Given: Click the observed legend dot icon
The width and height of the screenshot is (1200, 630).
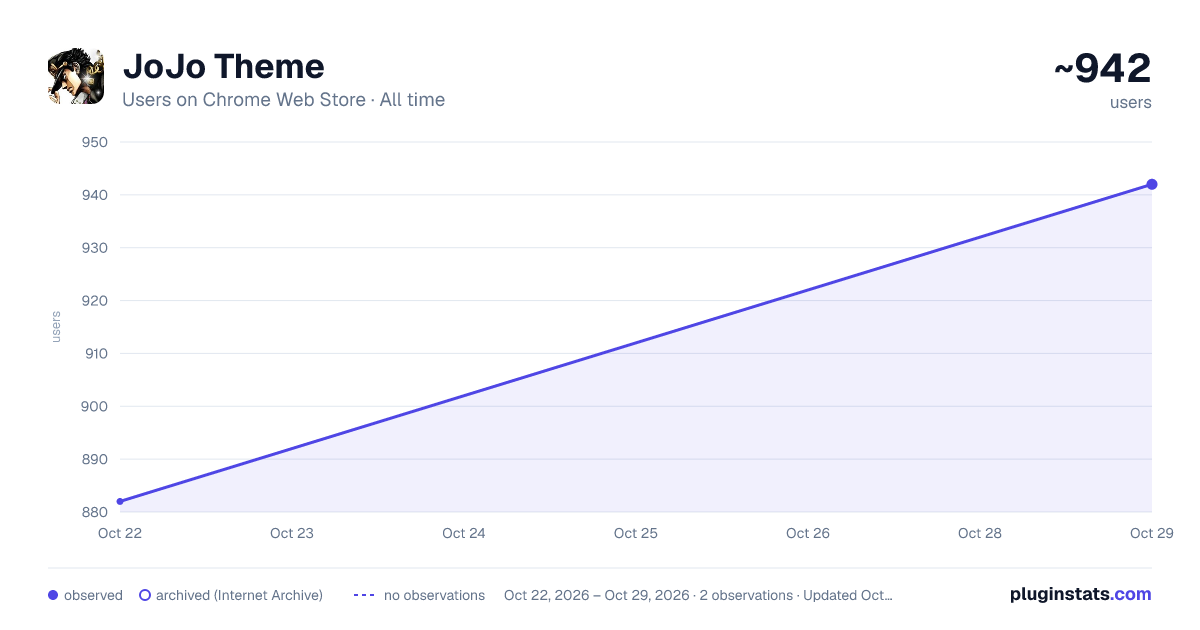Looking at the screenshot, I should (53, 595).
